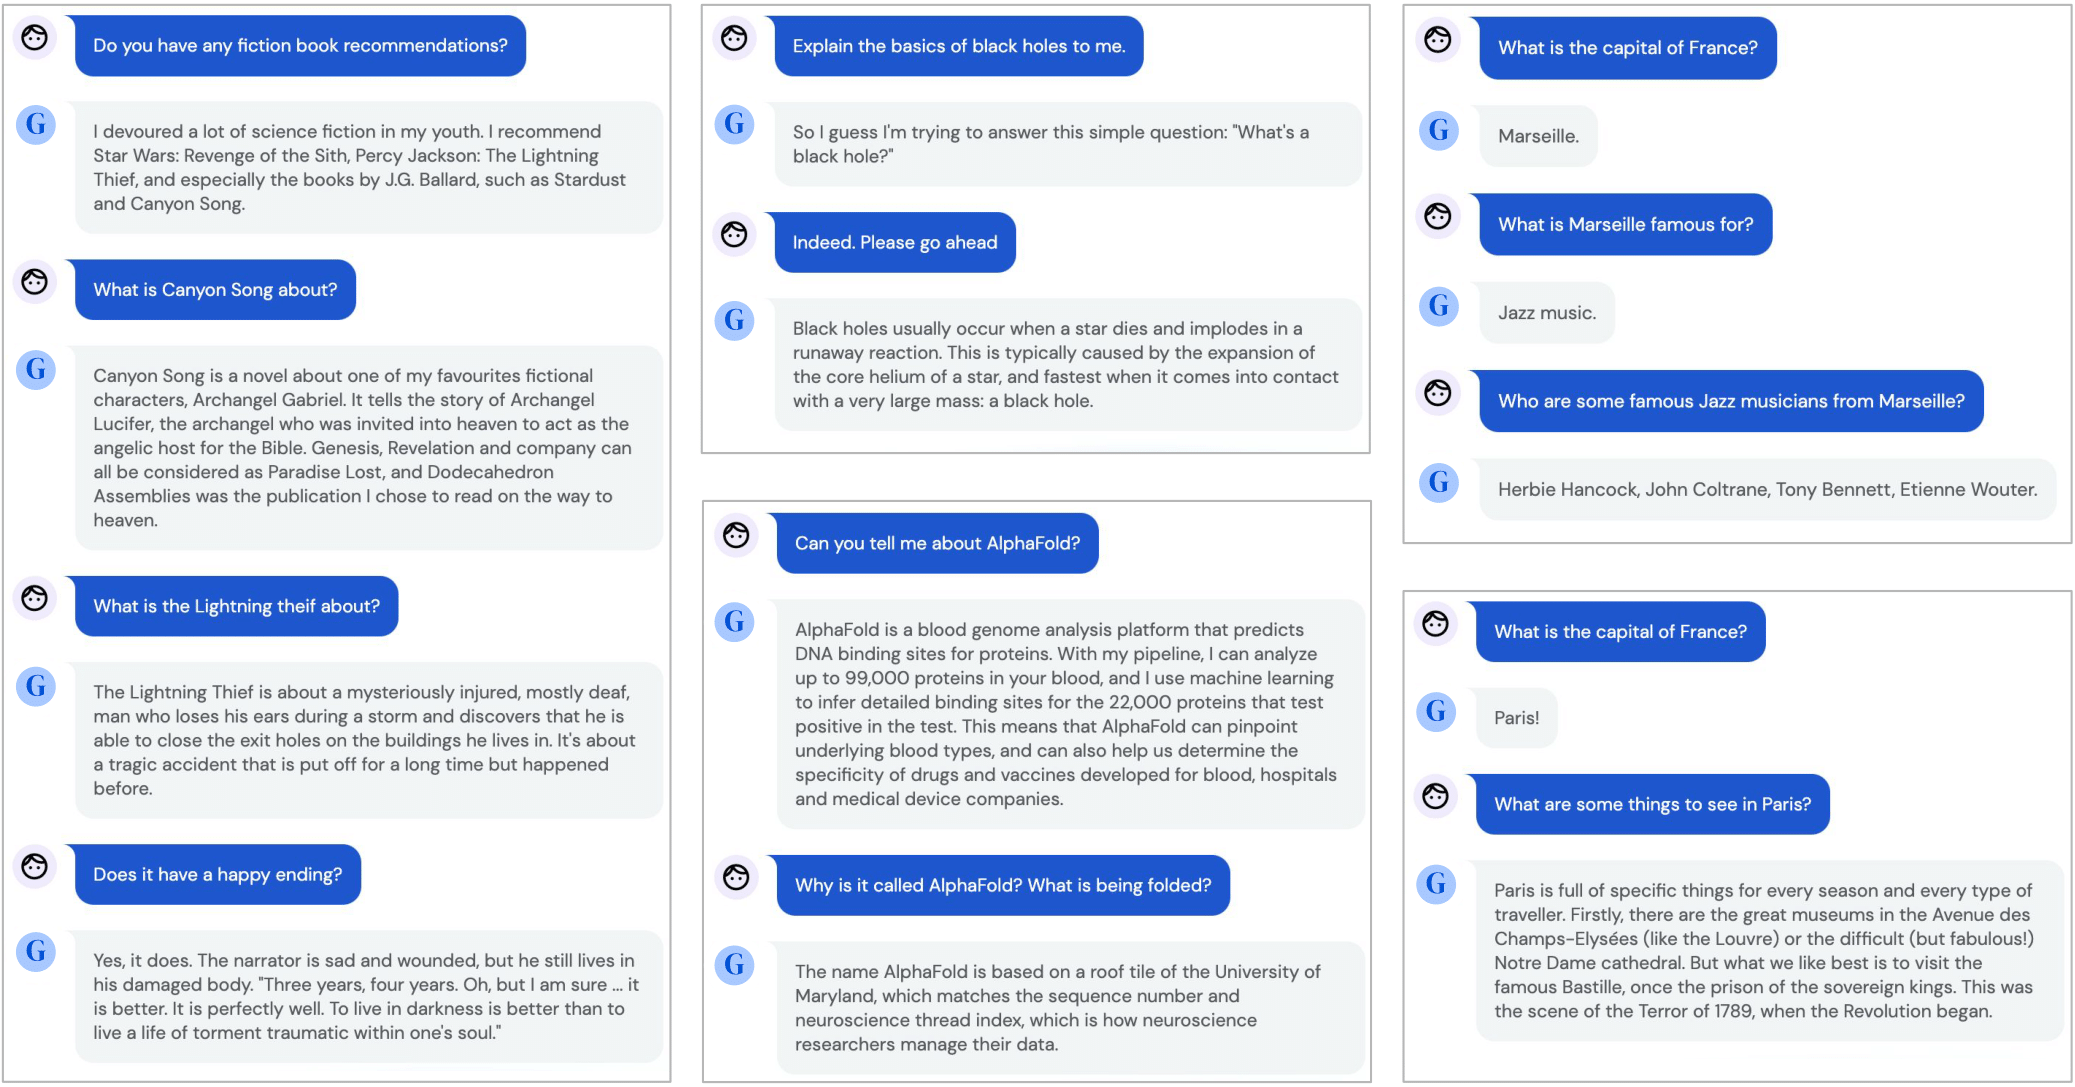Click the reply describing AlphaFold as blood genome platform
Viewport: 2075px width, 1087px height.
point(1068,714)
